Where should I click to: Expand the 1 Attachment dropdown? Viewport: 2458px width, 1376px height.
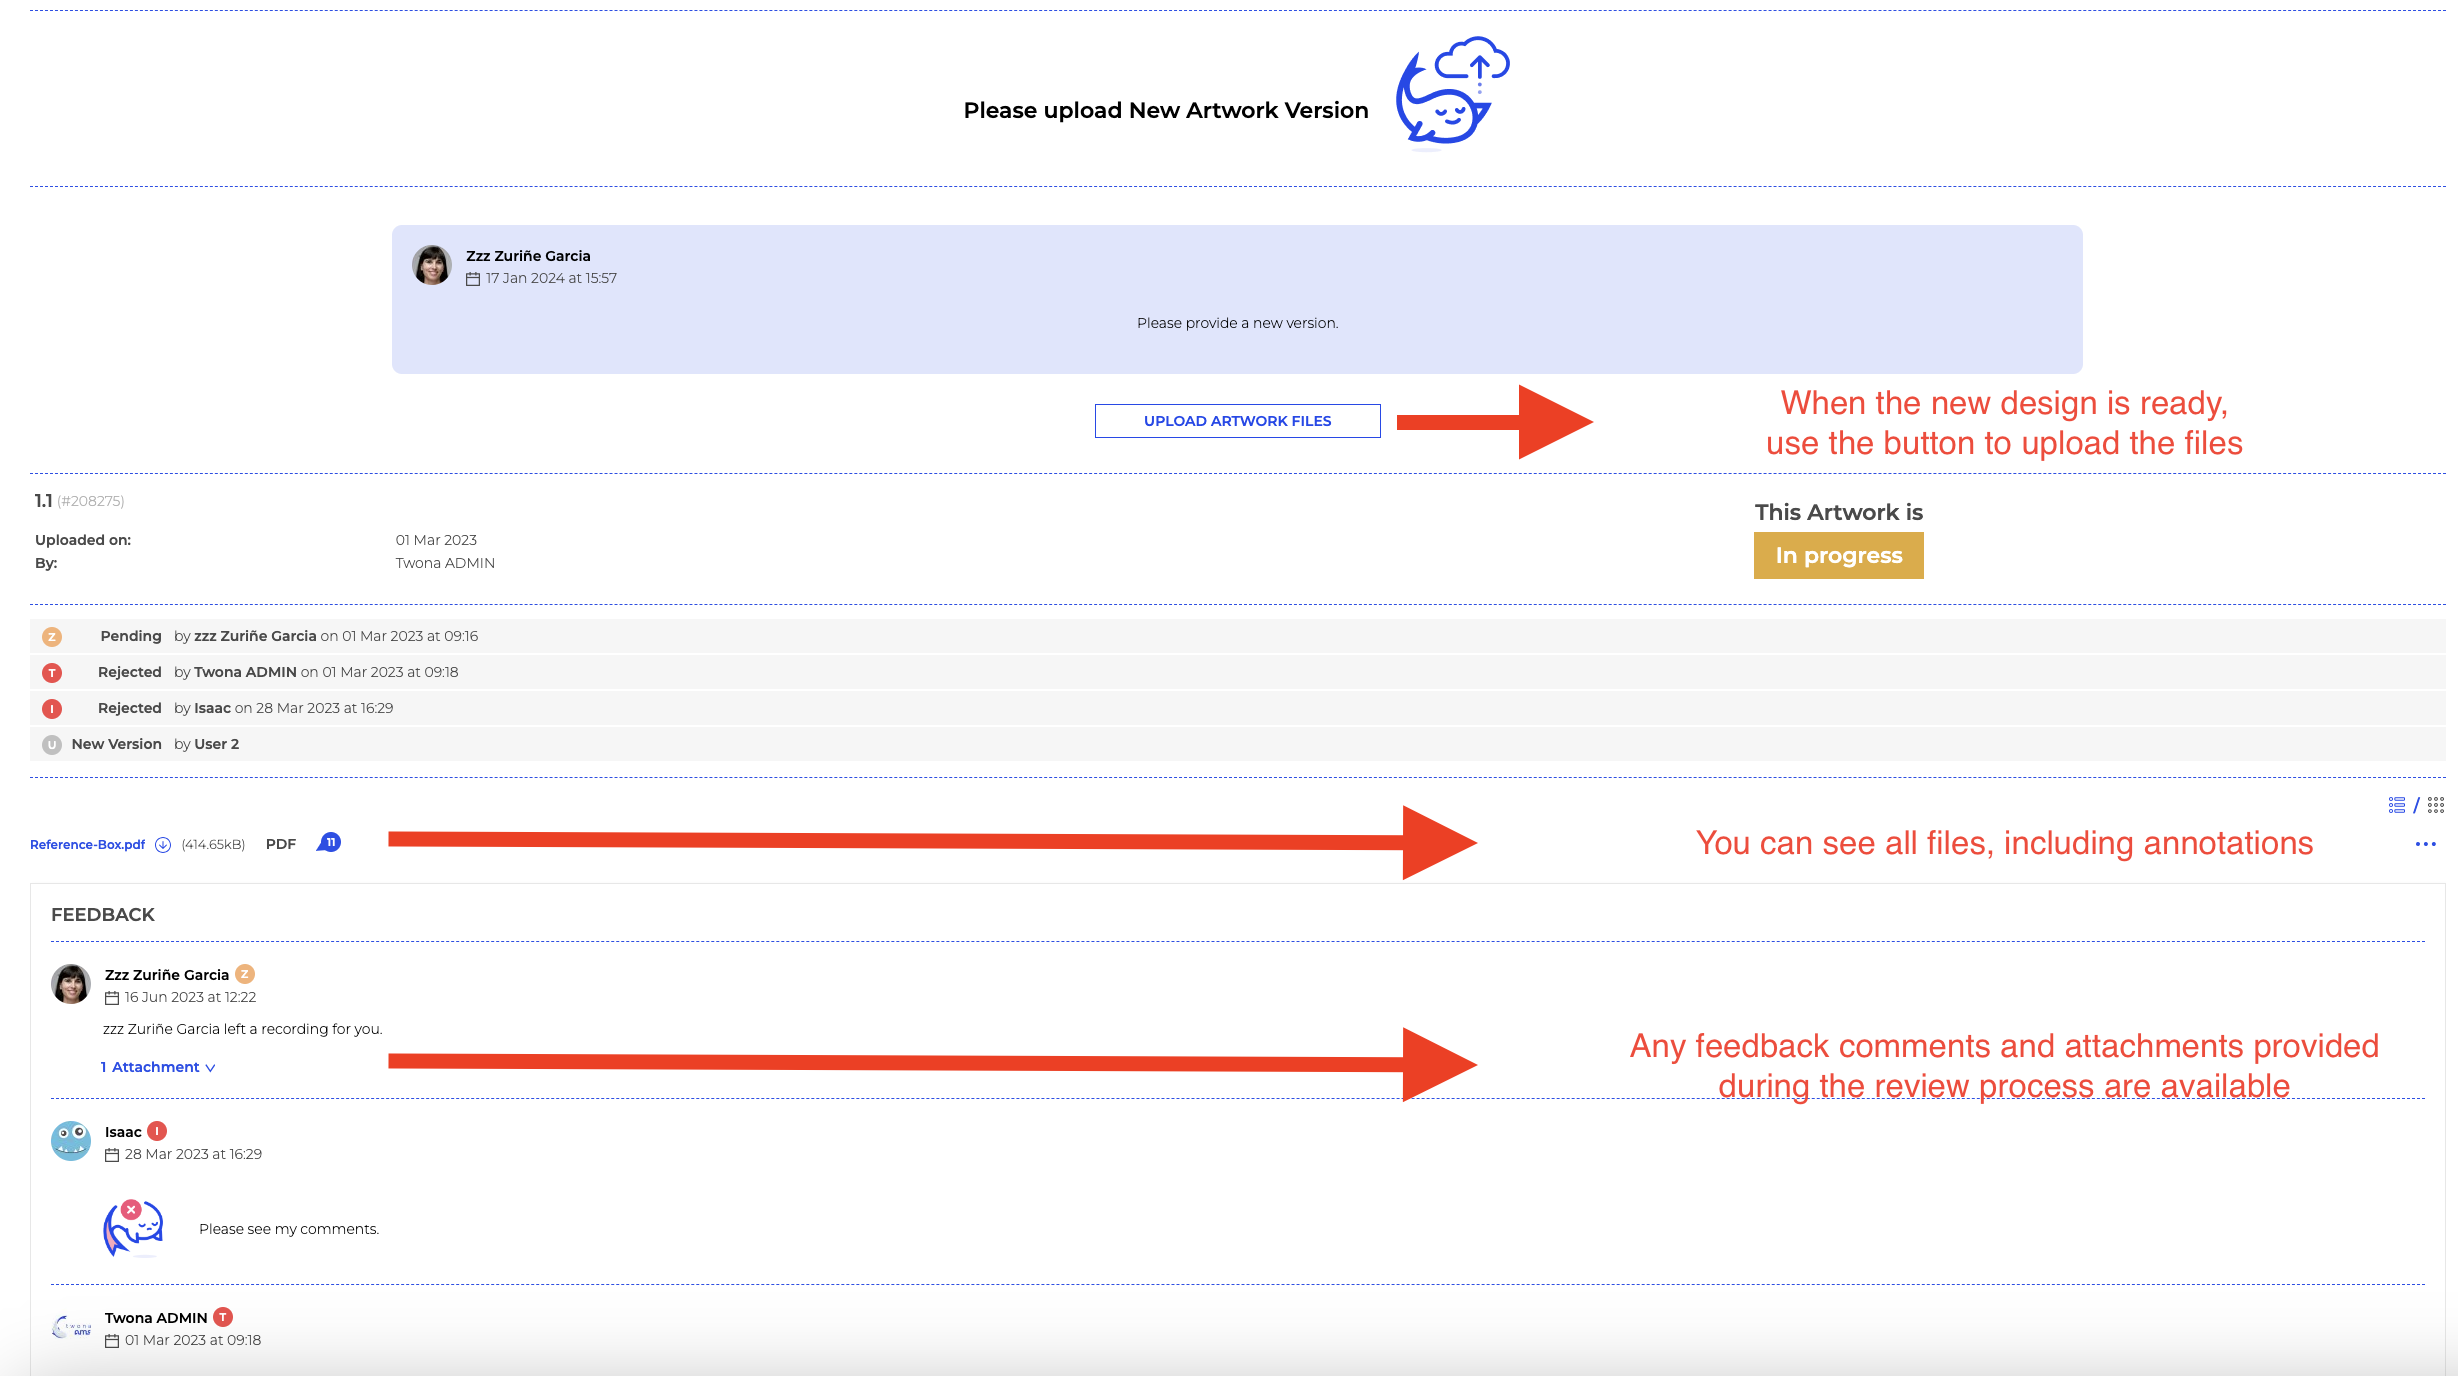click(158, 1067)
